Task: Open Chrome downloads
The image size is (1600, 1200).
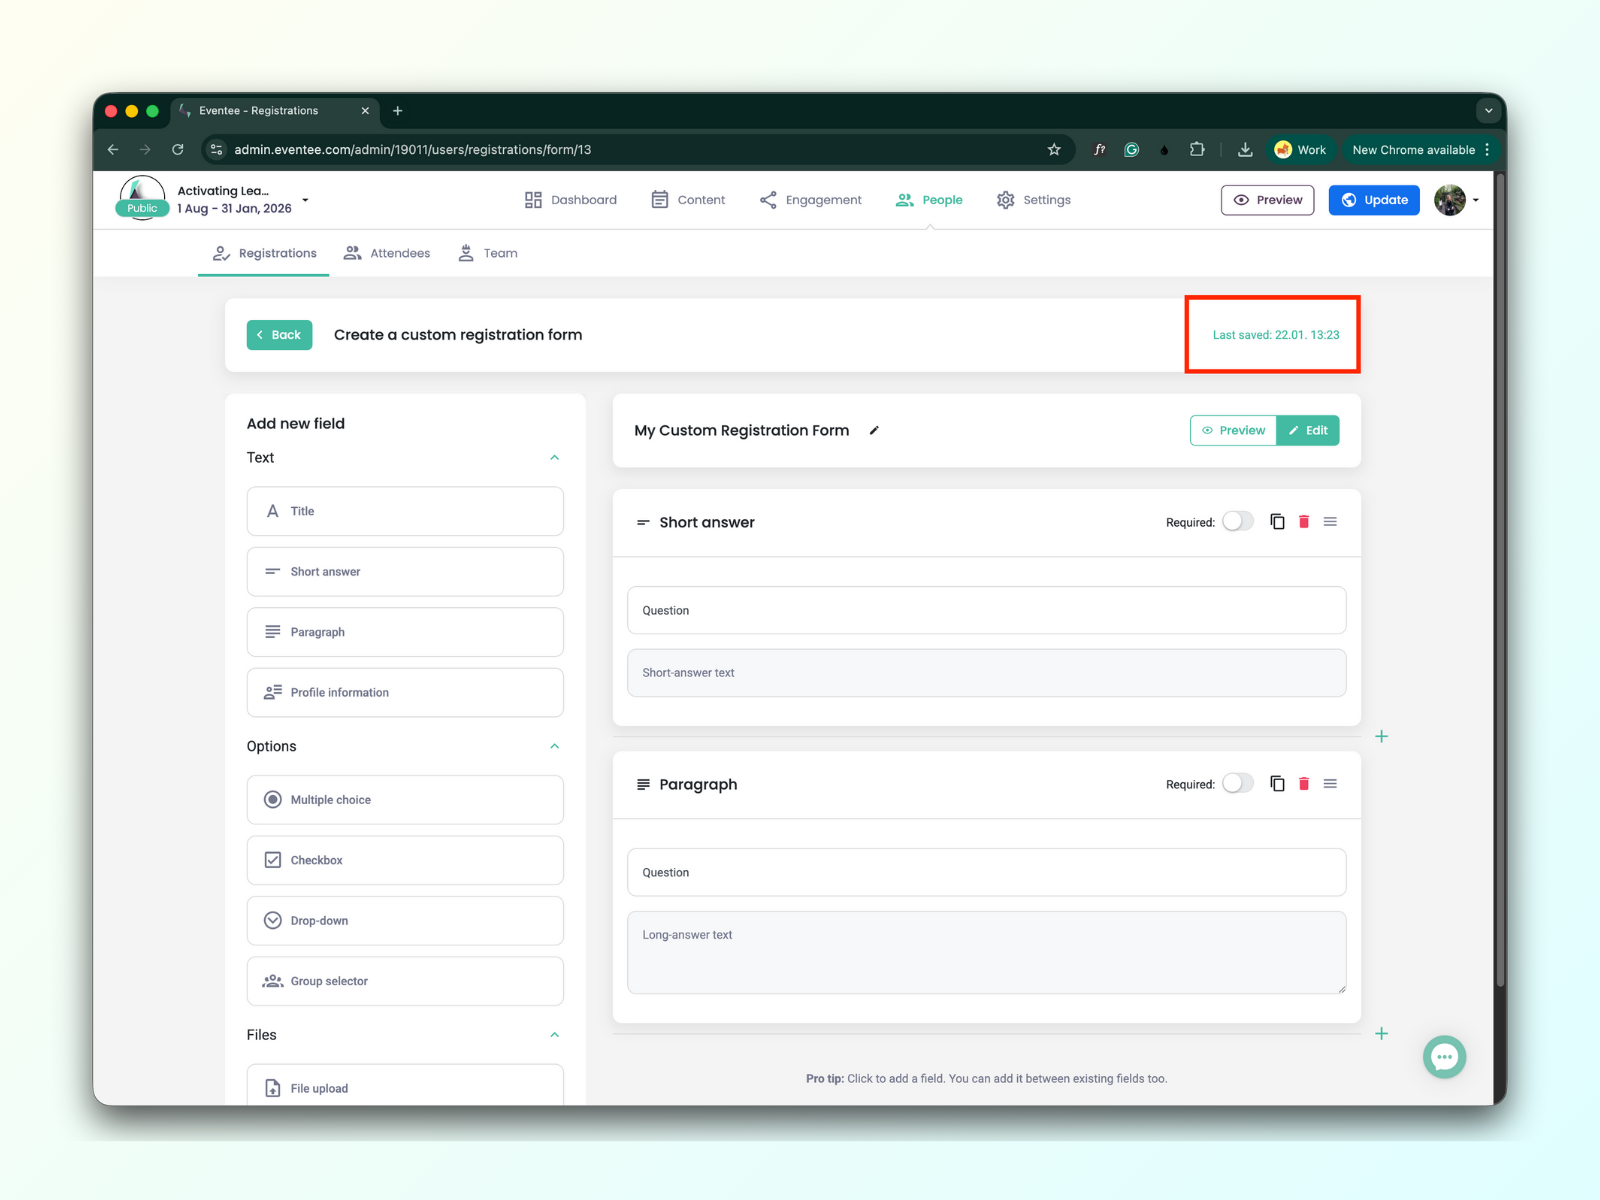Action: [x=1245, y=150]
